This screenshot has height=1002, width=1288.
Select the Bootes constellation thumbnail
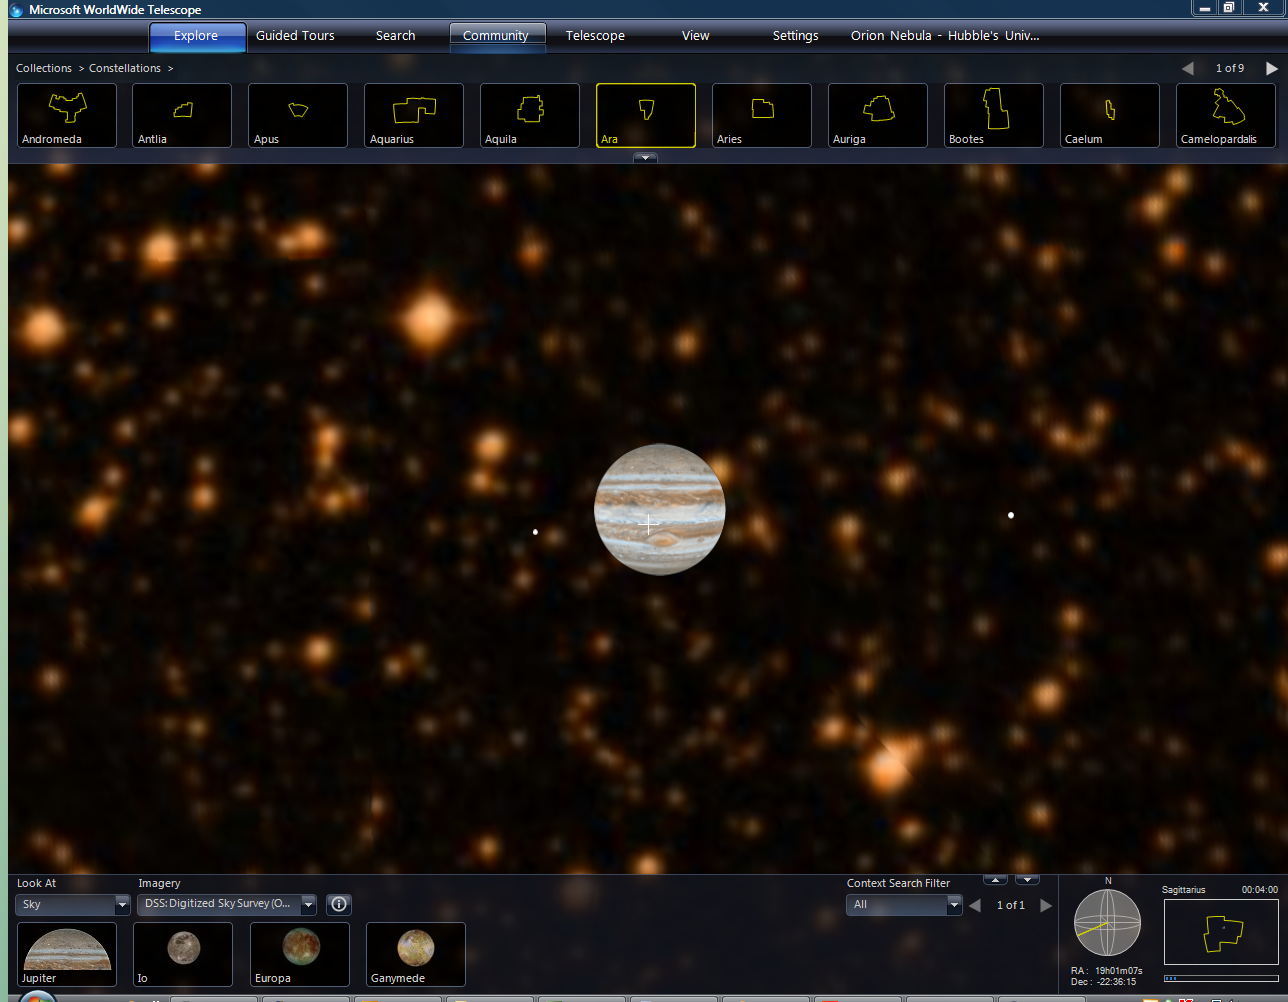pos(994,115)
